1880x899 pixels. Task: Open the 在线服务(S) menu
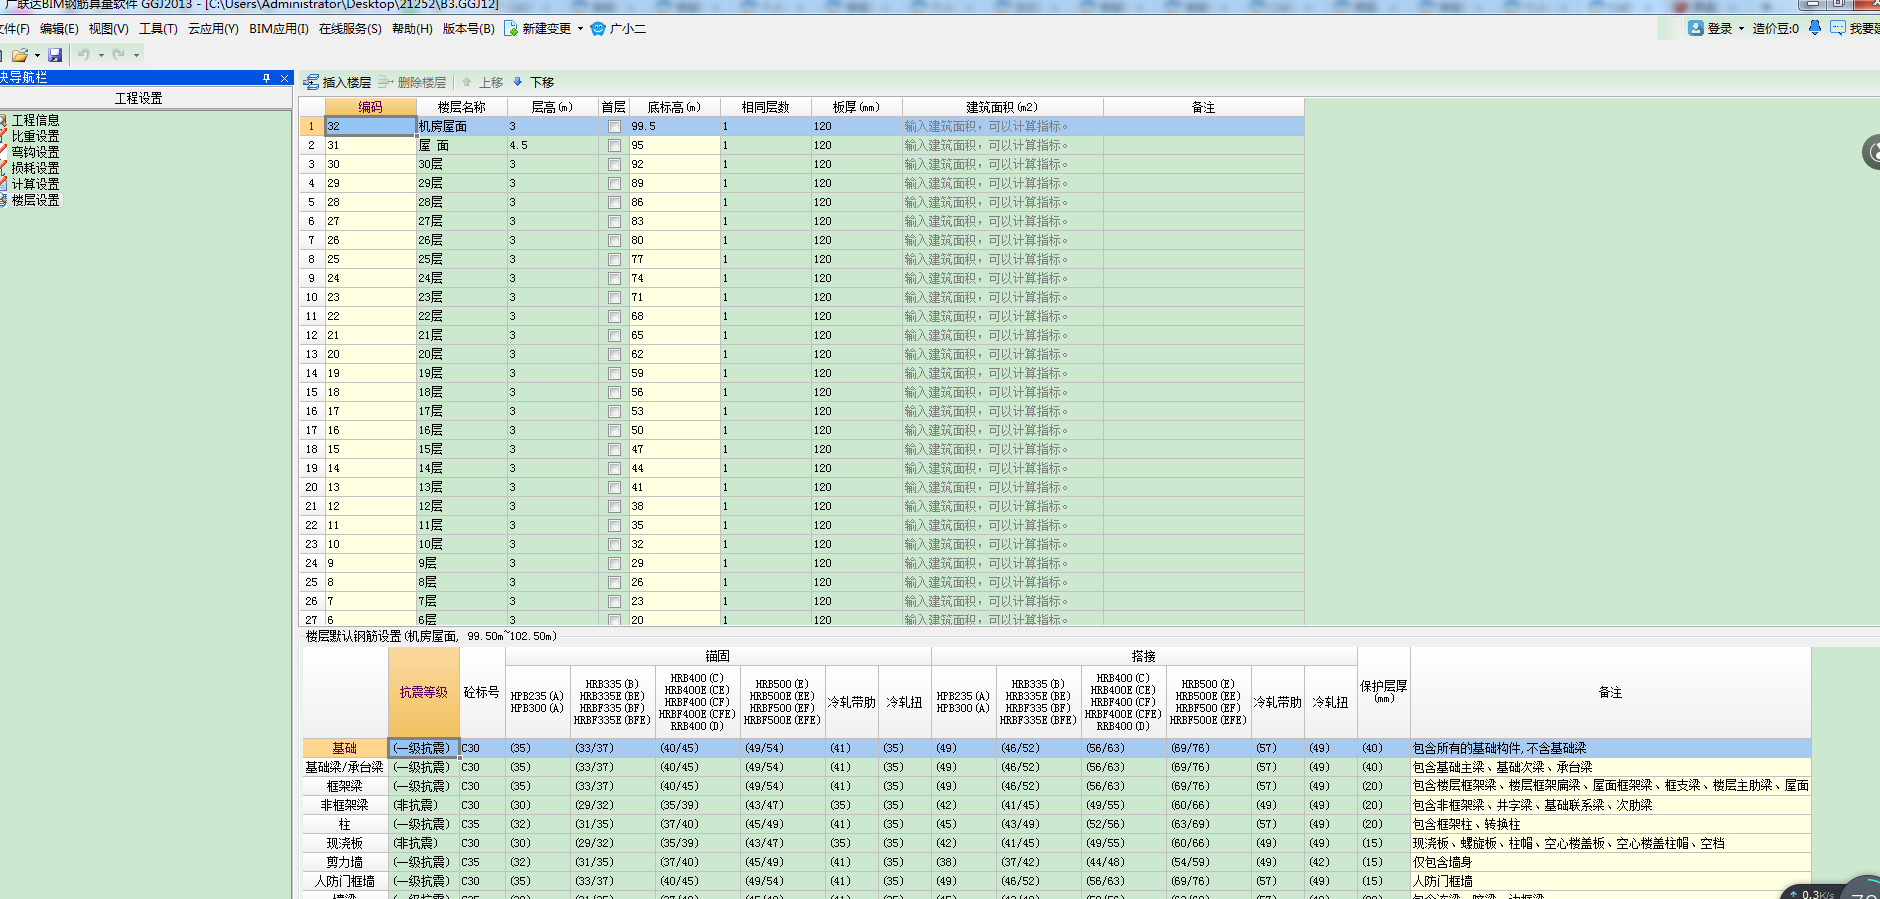350,28
